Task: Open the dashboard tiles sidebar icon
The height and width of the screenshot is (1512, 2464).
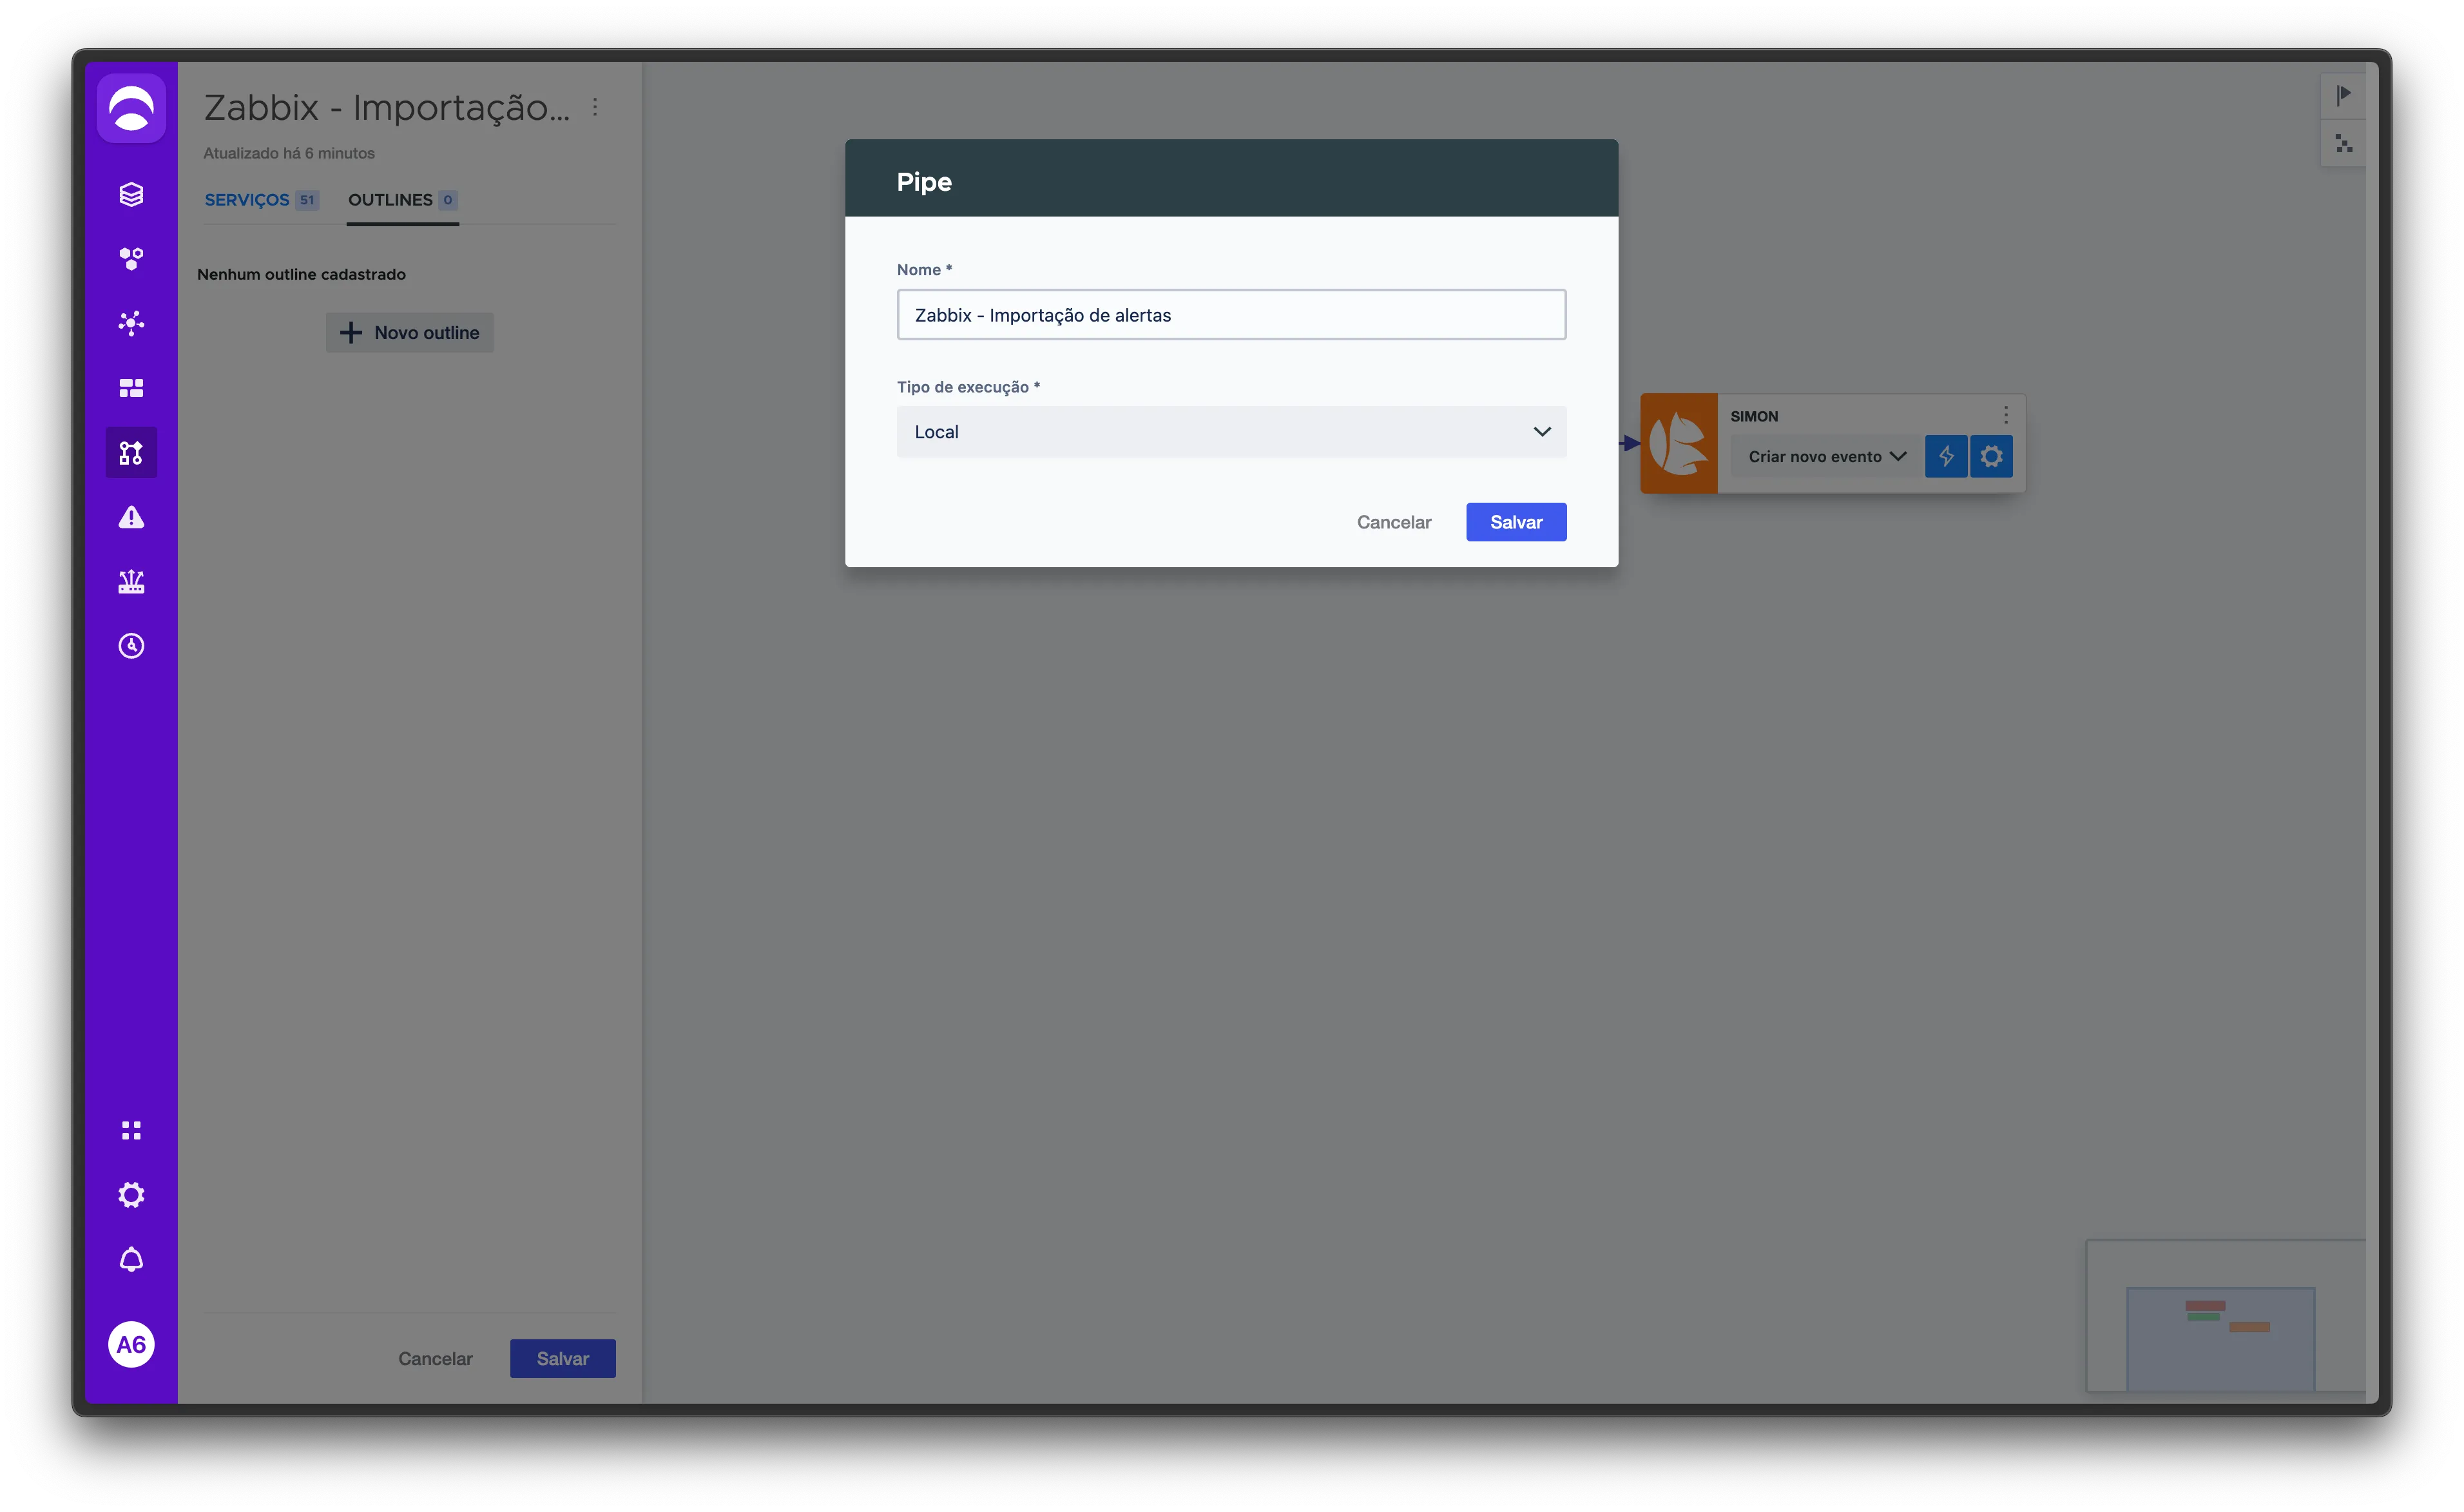Action: point(131,388)
